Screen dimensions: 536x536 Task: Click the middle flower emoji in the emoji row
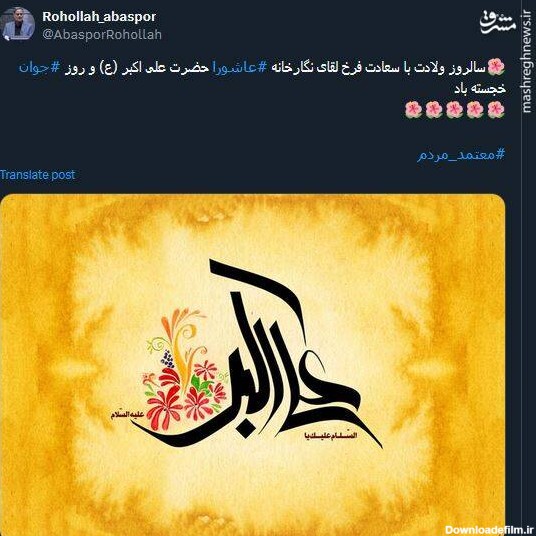click(x=455, y=110)
